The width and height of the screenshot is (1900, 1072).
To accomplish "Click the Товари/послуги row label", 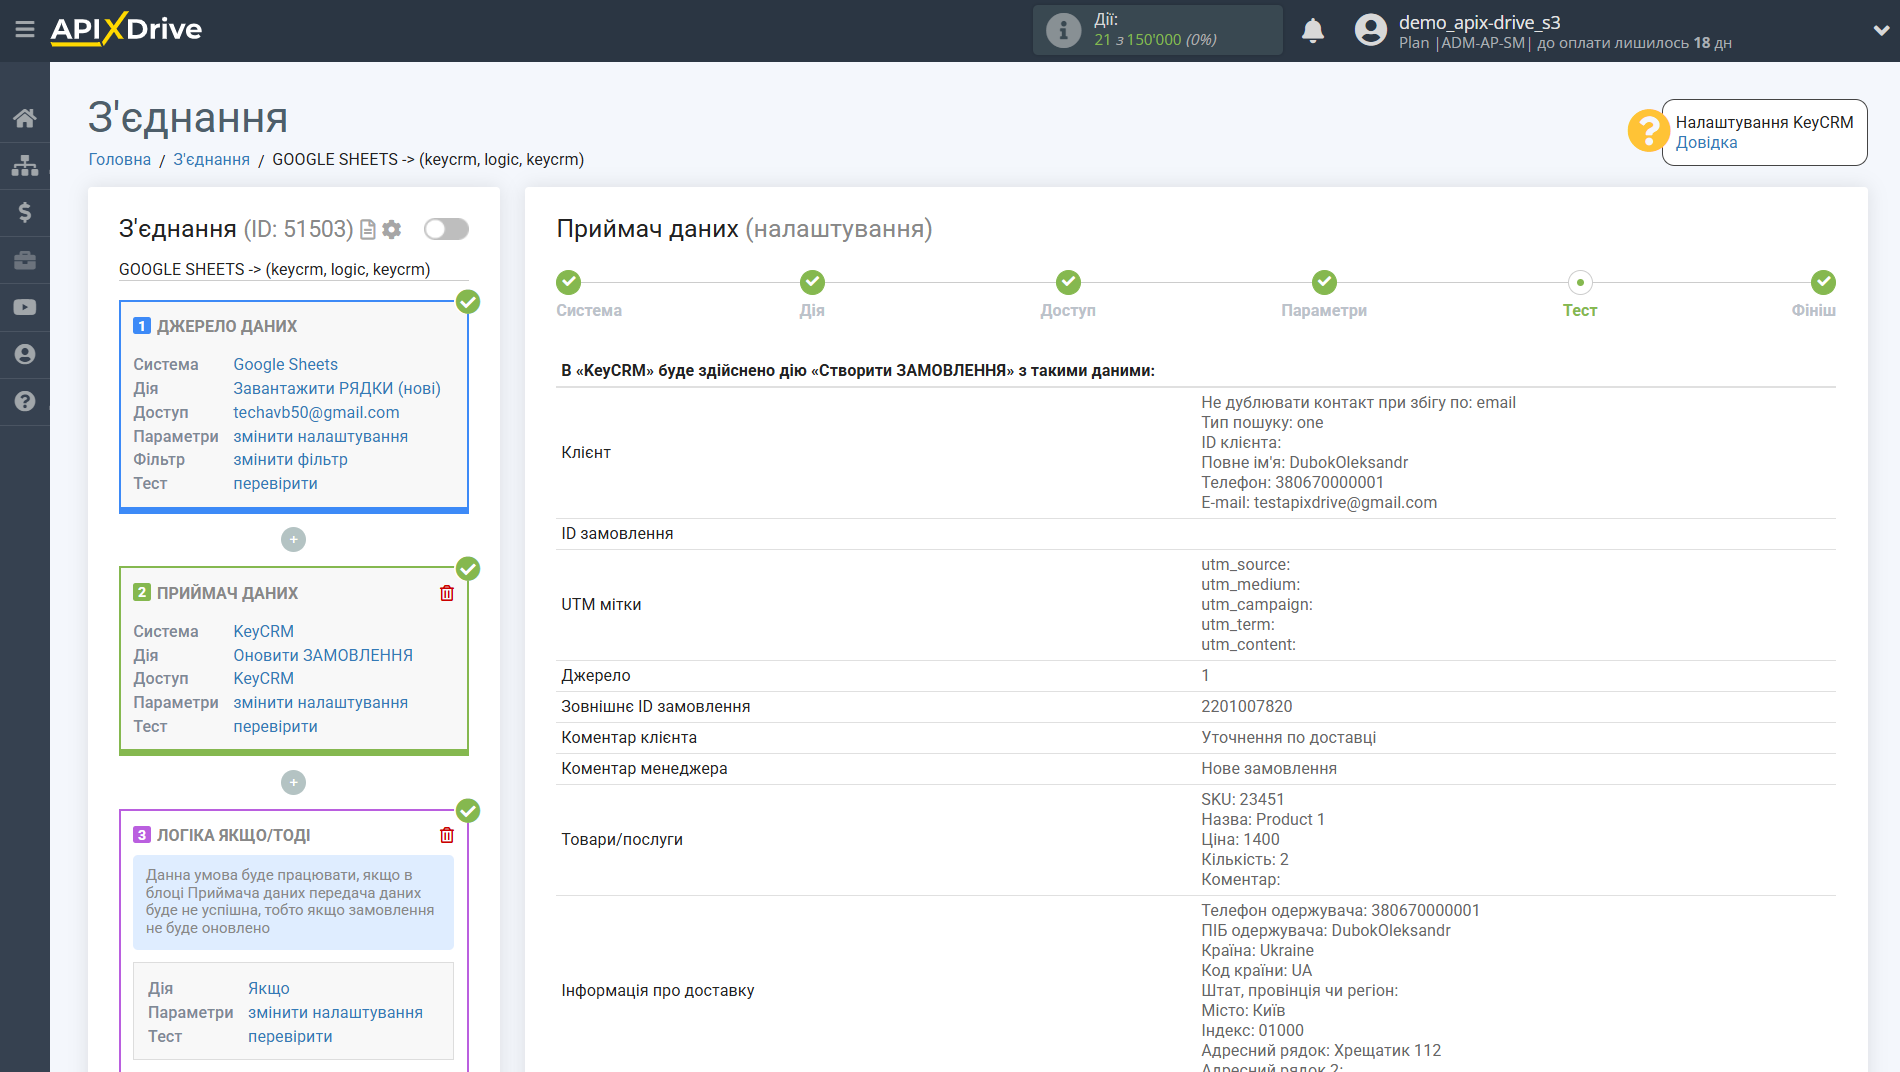I will coord(622,839).
